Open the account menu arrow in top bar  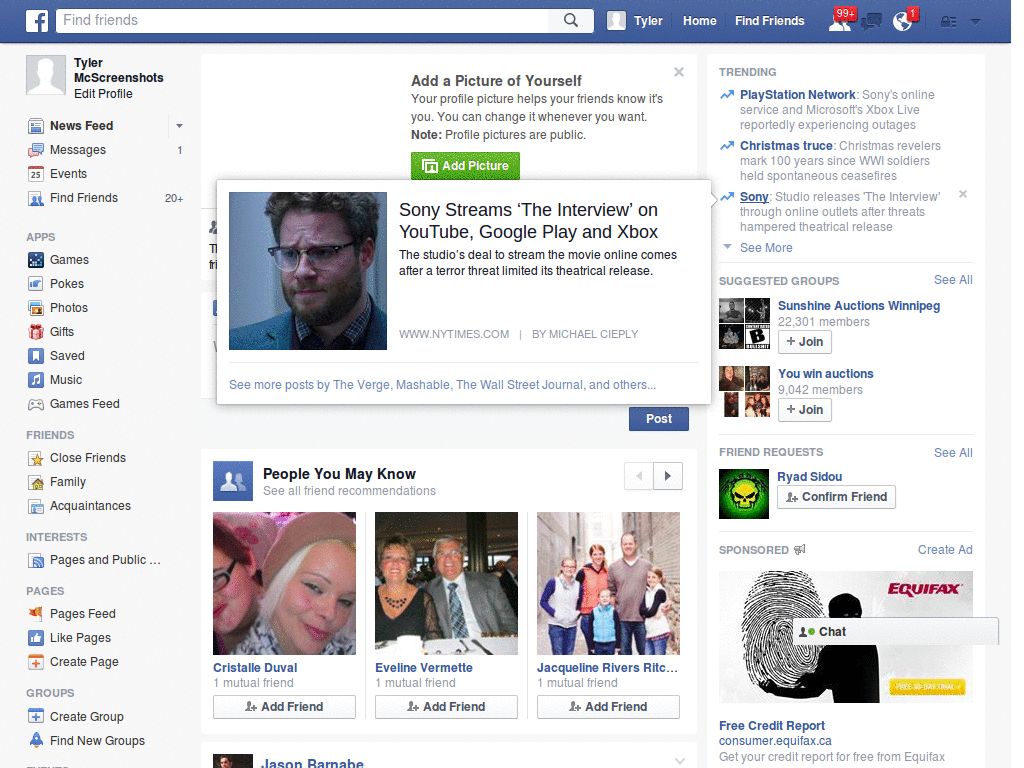[975, 22]
